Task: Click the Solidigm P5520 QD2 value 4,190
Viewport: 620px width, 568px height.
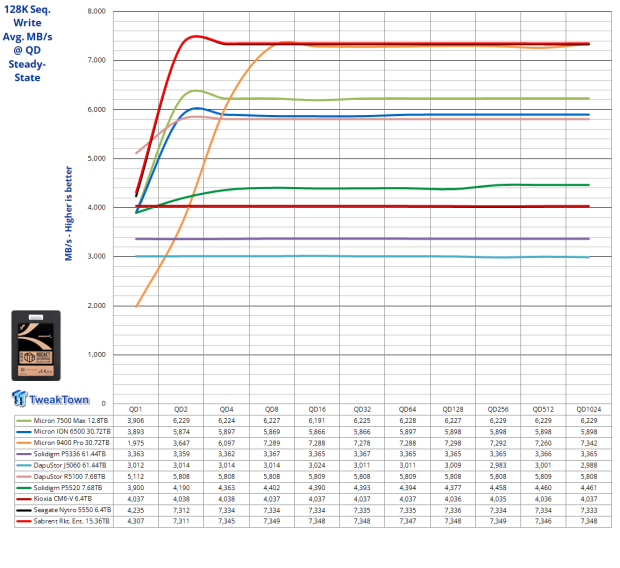Action: (x=181, y=488)
